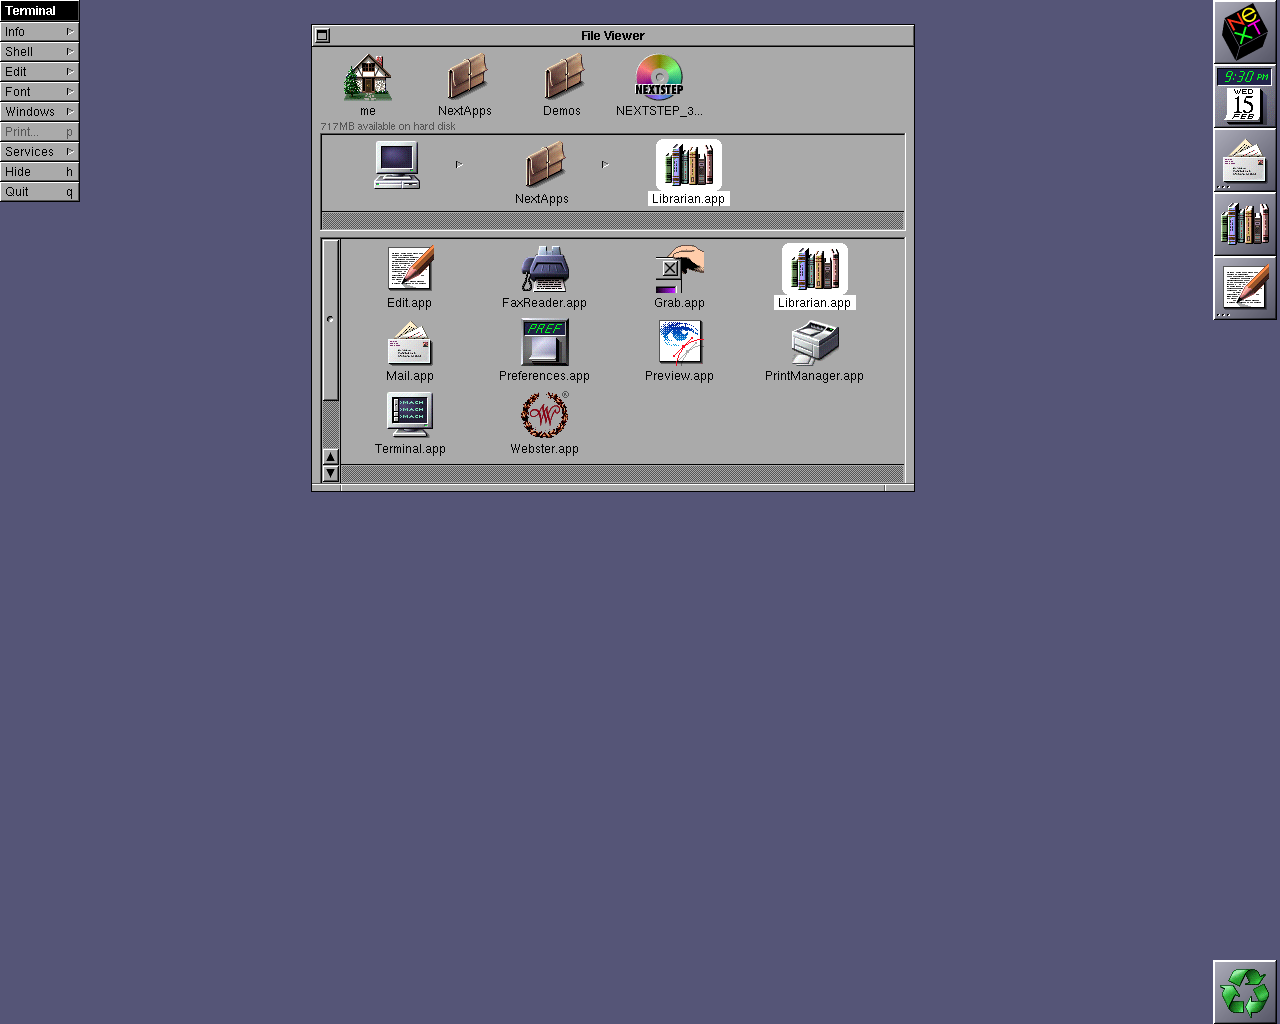1280x1024 pixels.
Task: Select the Webster.app icon
Action: point(545,415)
